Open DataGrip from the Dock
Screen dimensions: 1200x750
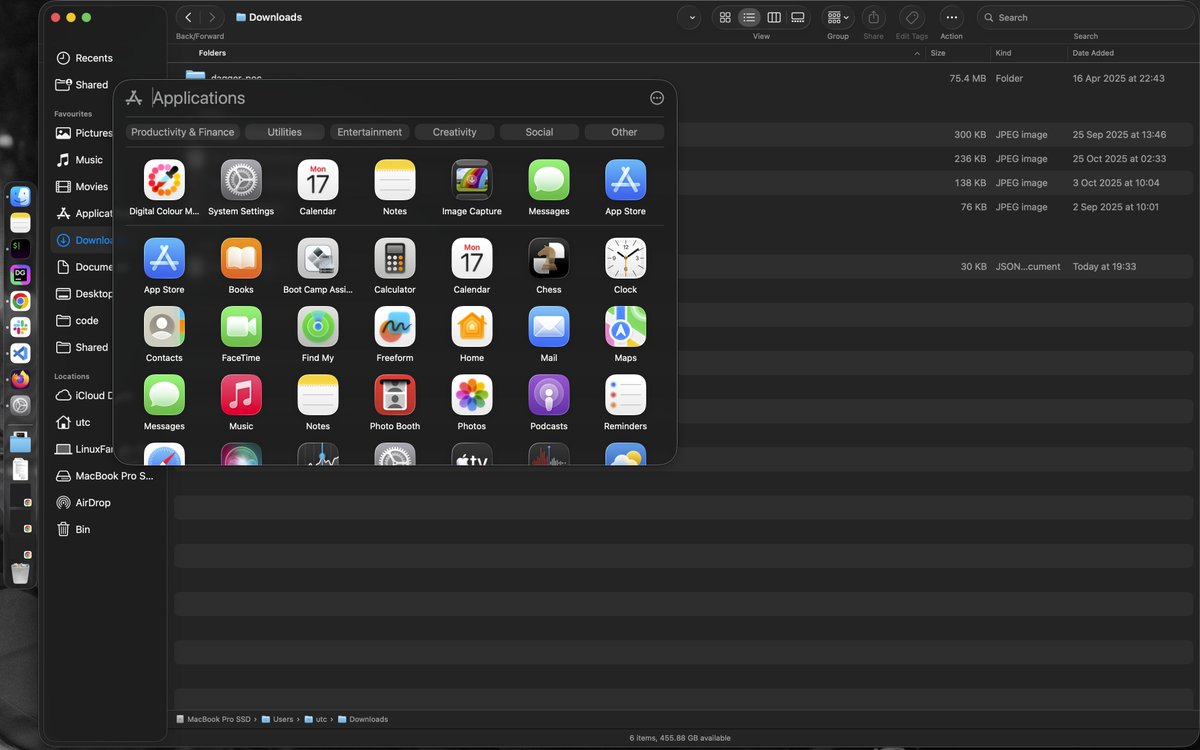tap(20, 274)
